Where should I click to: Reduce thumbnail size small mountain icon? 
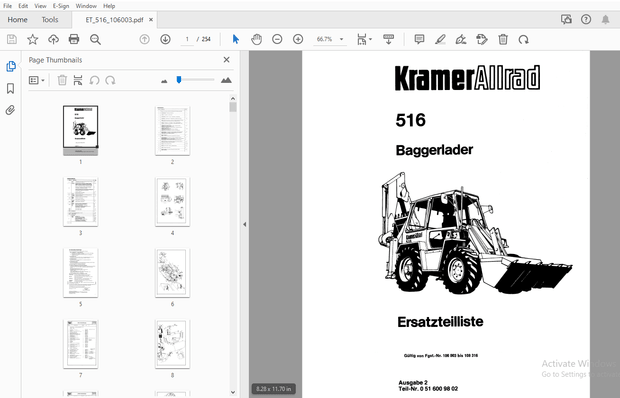(164, 81)
